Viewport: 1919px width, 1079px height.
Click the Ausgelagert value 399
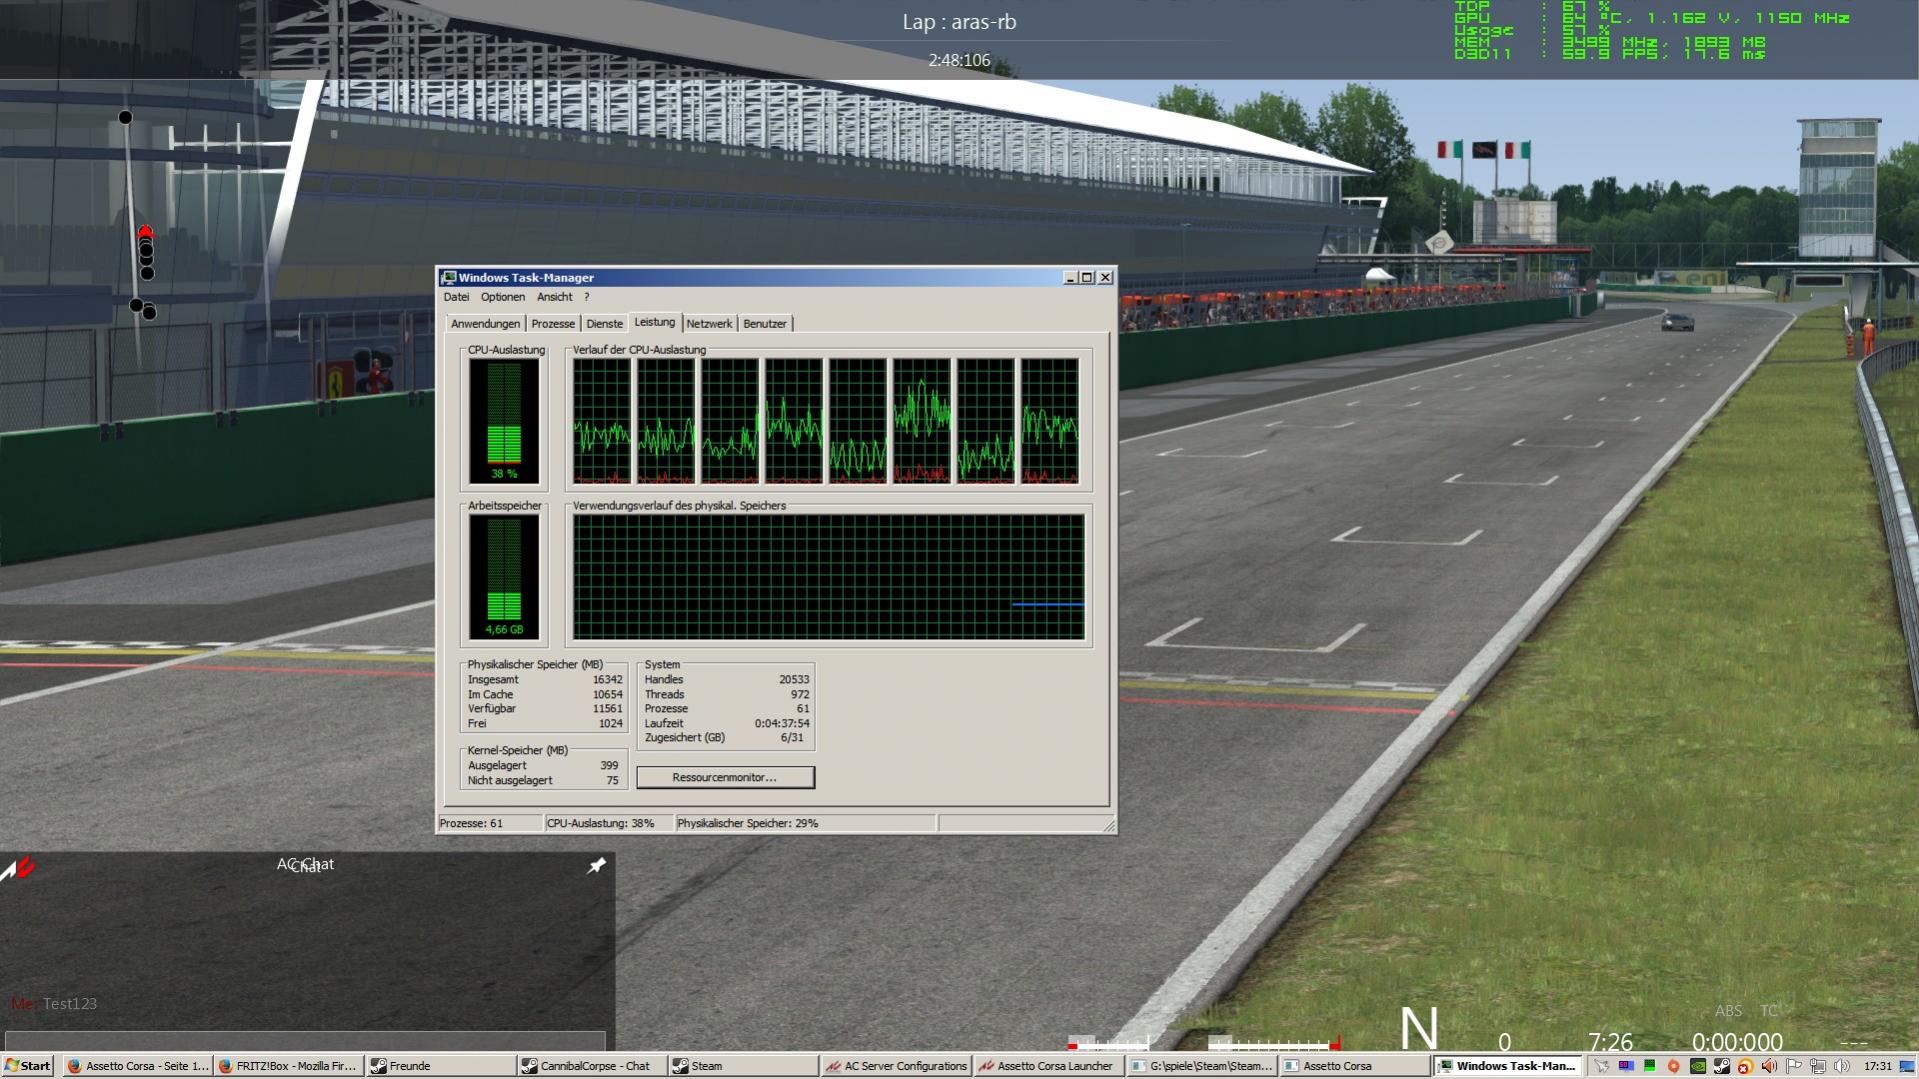(609, 766)
